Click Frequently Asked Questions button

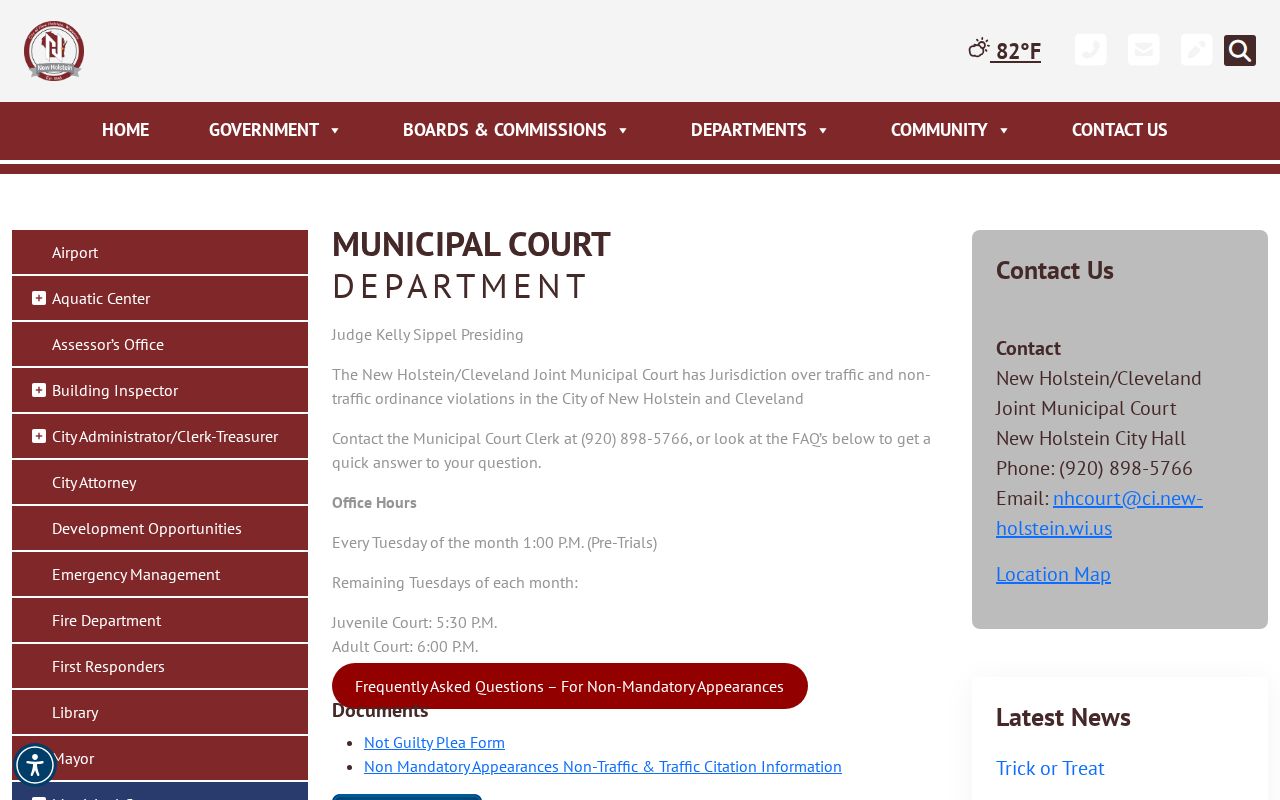click(x=570, y=686)
